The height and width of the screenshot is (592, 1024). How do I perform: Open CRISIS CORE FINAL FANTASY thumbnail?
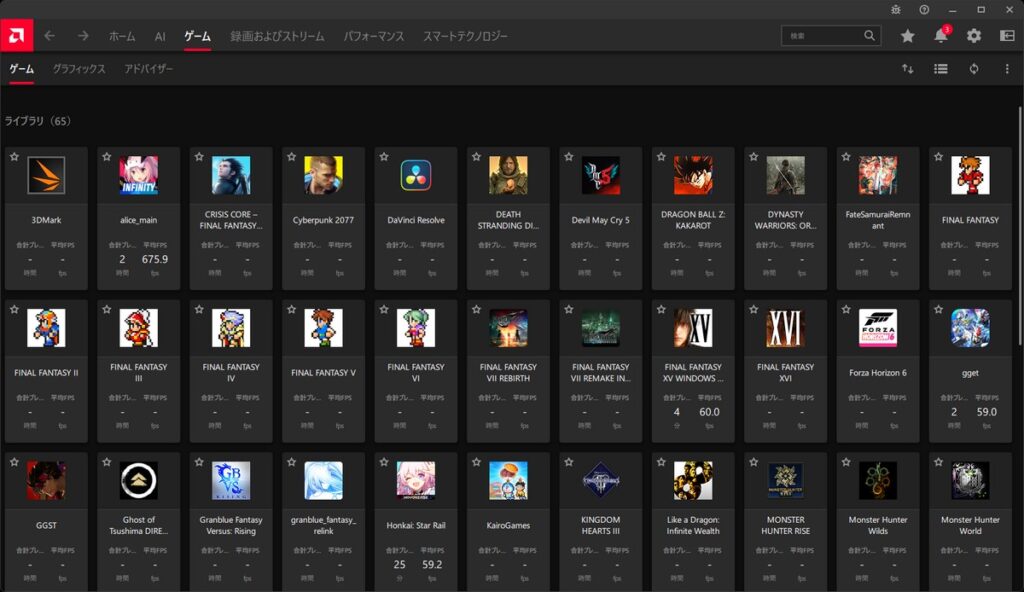[231, 175]
